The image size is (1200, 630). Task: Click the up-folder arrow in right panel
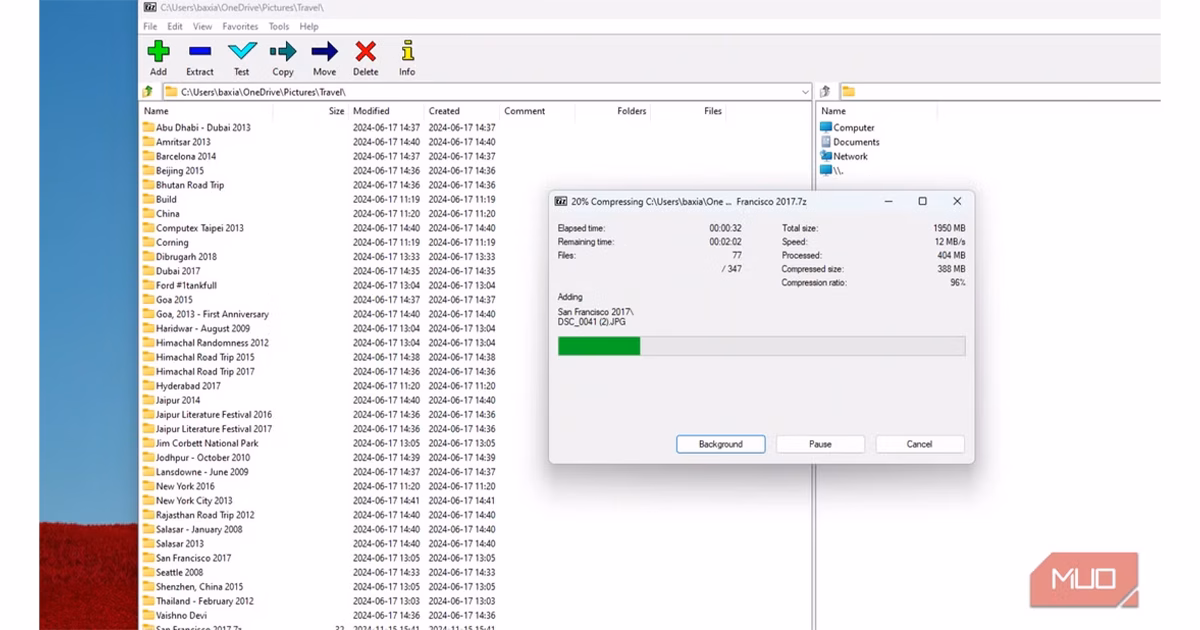tap(825, 91)
